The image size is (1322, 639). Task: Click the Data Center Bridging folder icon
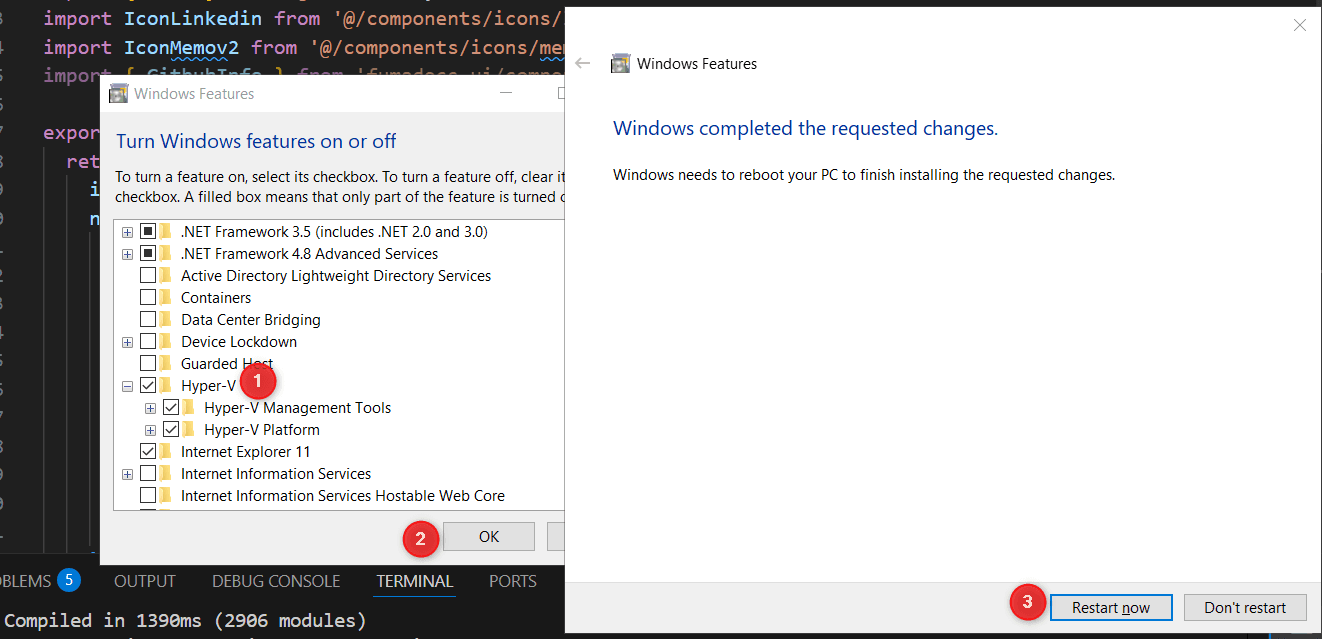click(166, 320)
